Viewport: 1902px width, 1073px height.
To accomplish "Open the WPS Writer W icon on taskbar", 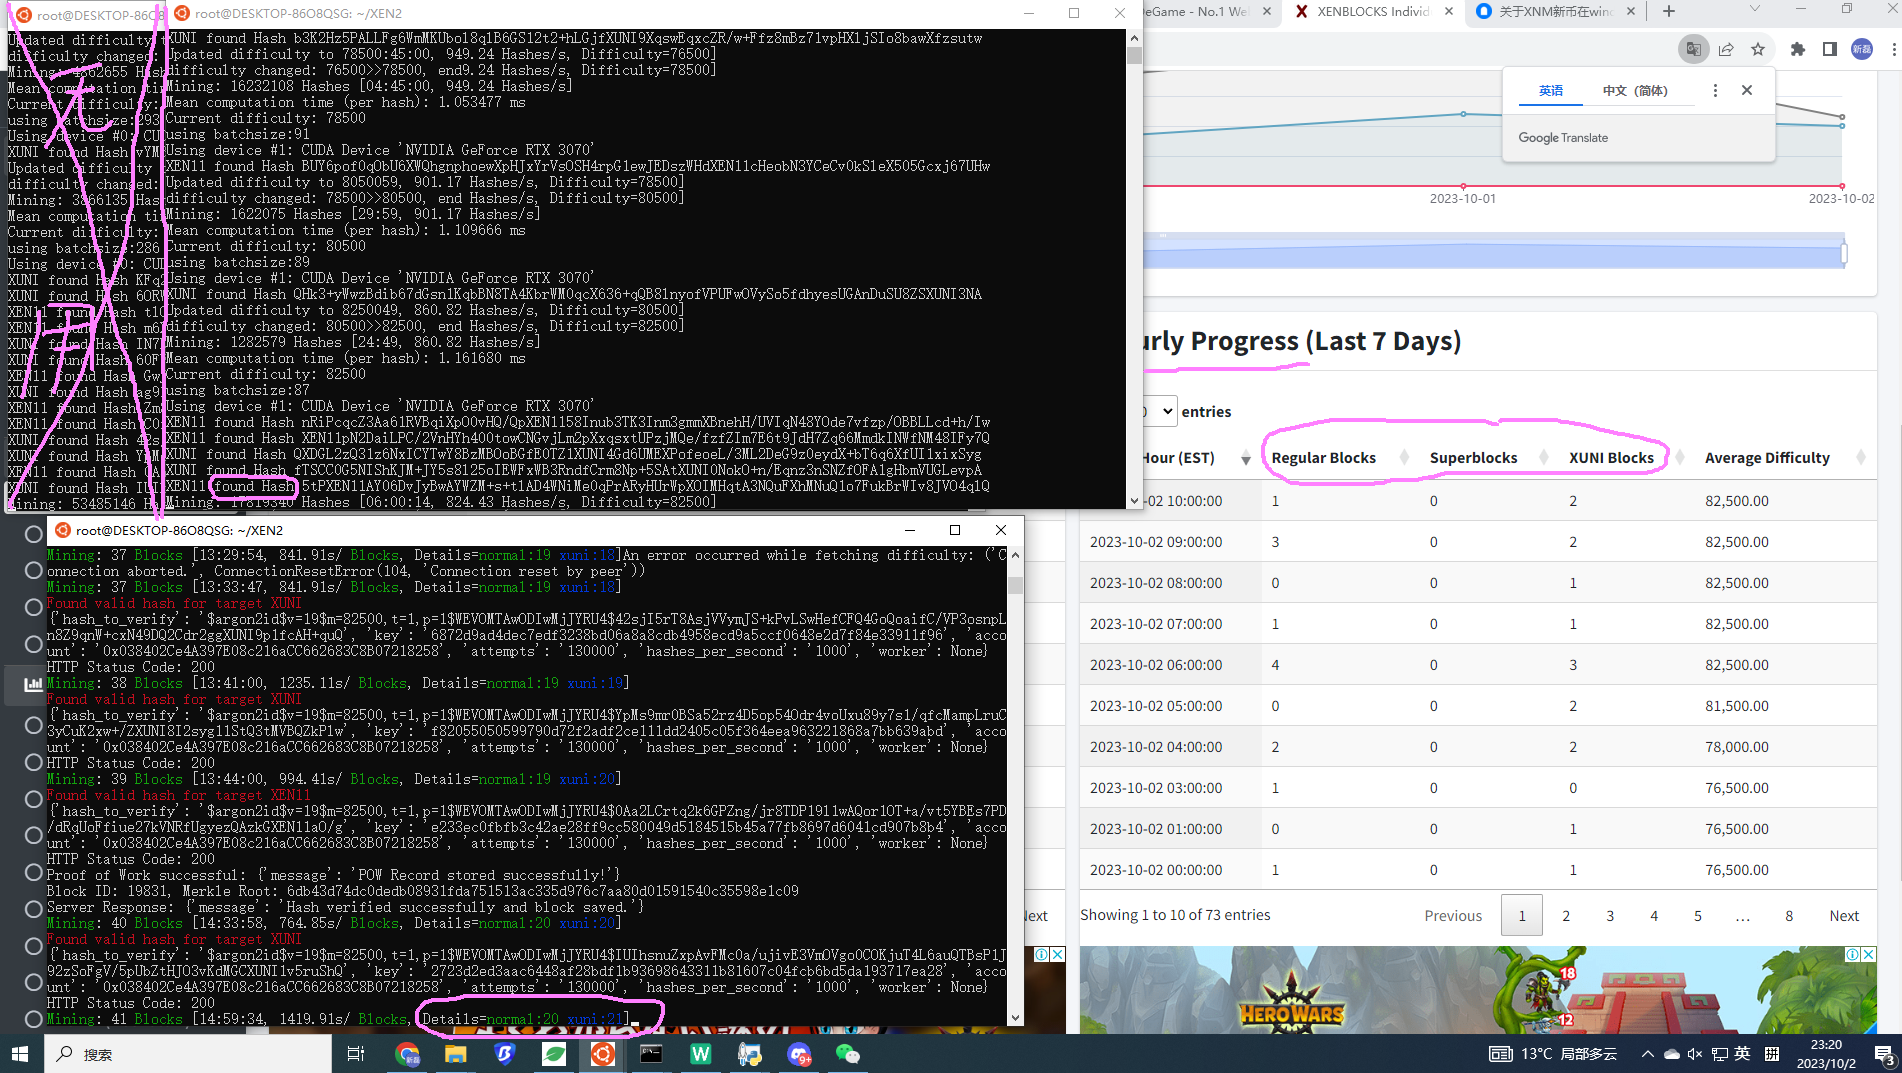I will (x=700, y=1054).
